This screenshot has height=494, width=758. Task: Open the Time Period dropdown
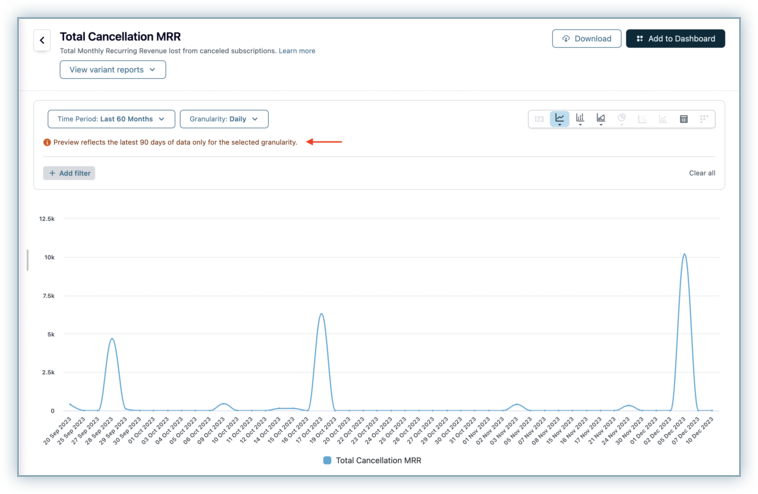pyautogui.click(x=111, y=119)
